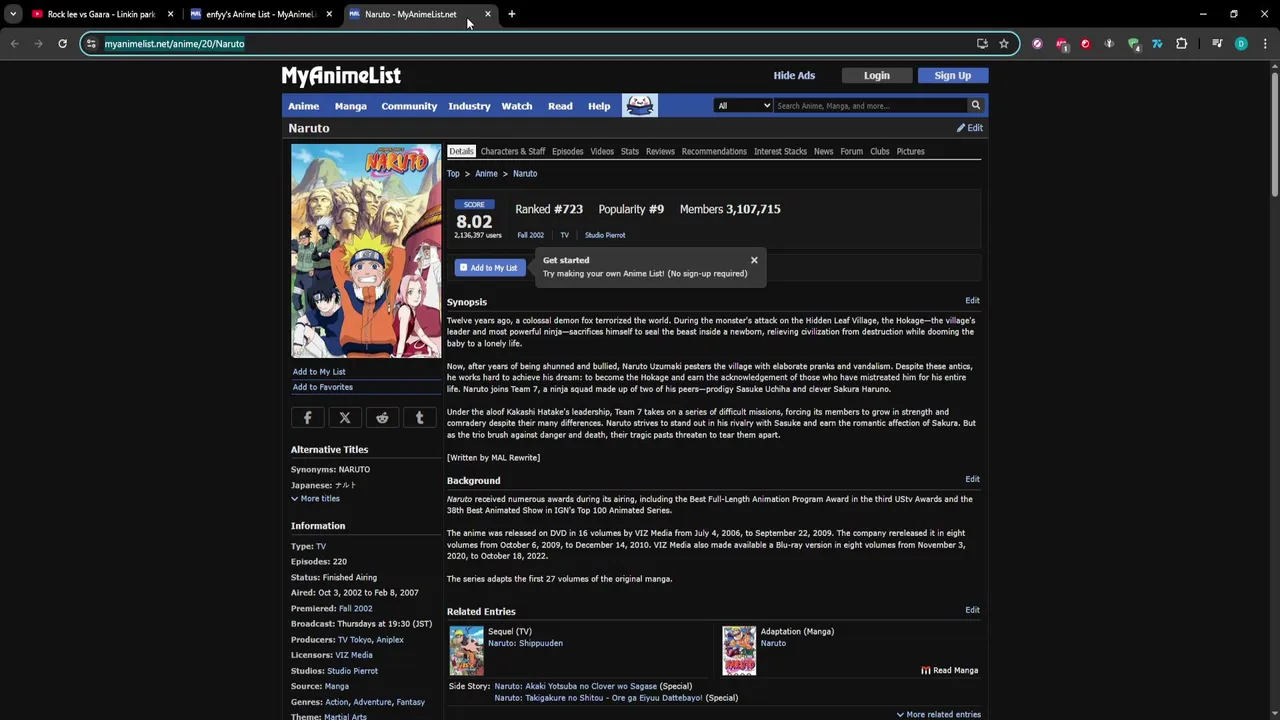This screenshot has height=720, width=1280.
Task: Switch to Interest Stacks tab
Action: coord(780,151)
